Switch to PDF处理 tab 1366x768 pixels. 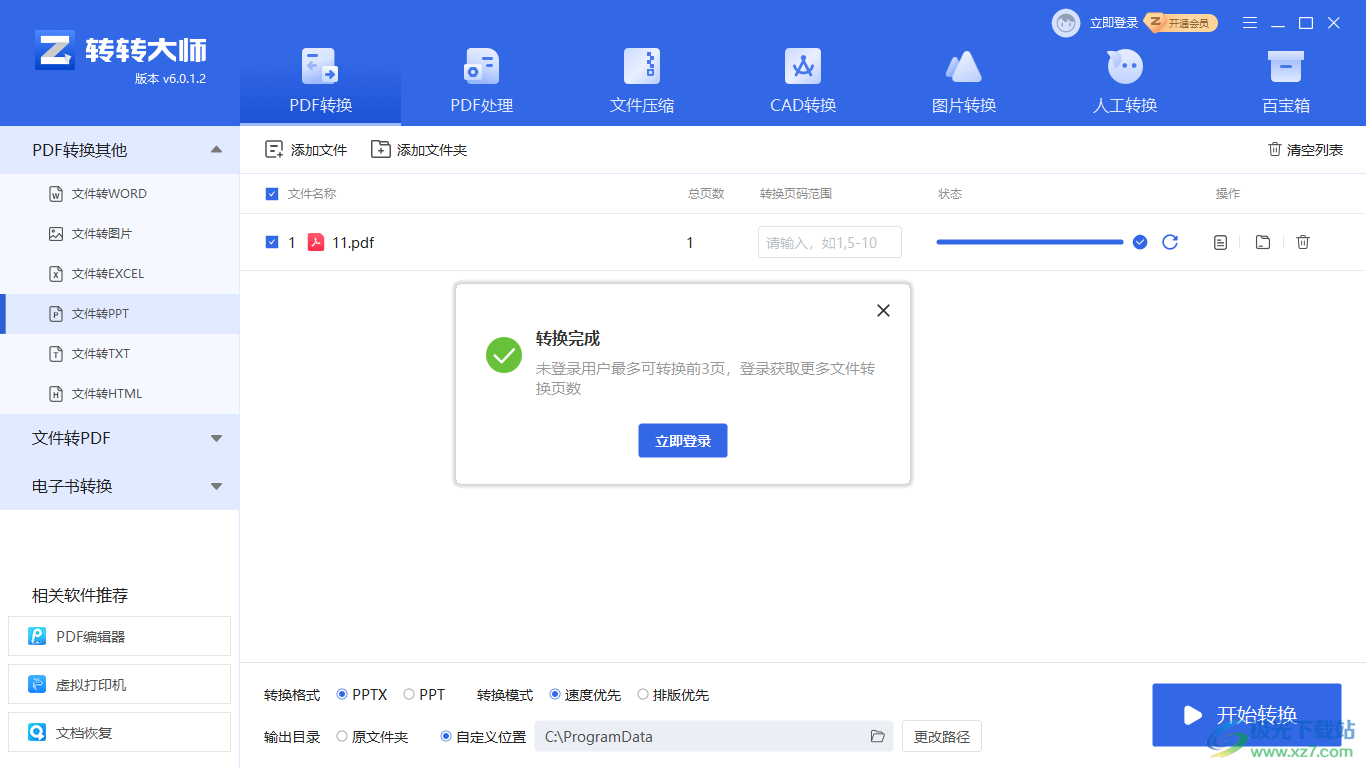(481, 82)
